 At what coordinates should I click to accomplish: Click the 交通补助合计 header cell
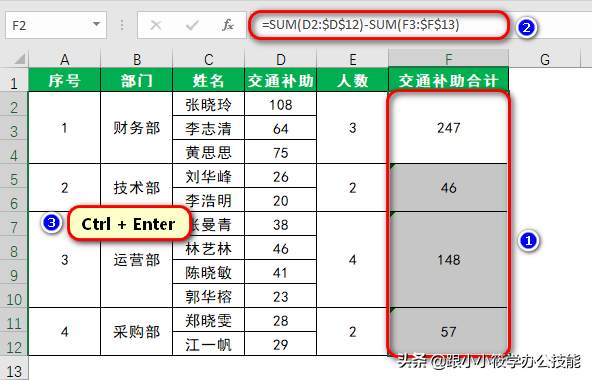[449, 80]
